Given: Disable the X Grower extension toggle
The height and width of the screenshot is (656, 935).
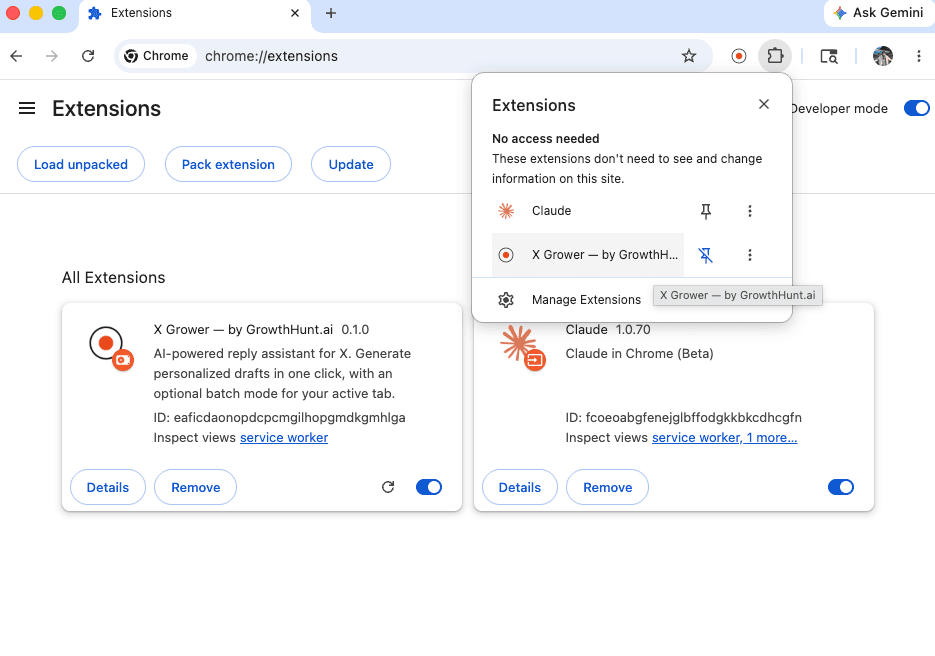Looking at the screenshot, I should click(x=429, y=487).
